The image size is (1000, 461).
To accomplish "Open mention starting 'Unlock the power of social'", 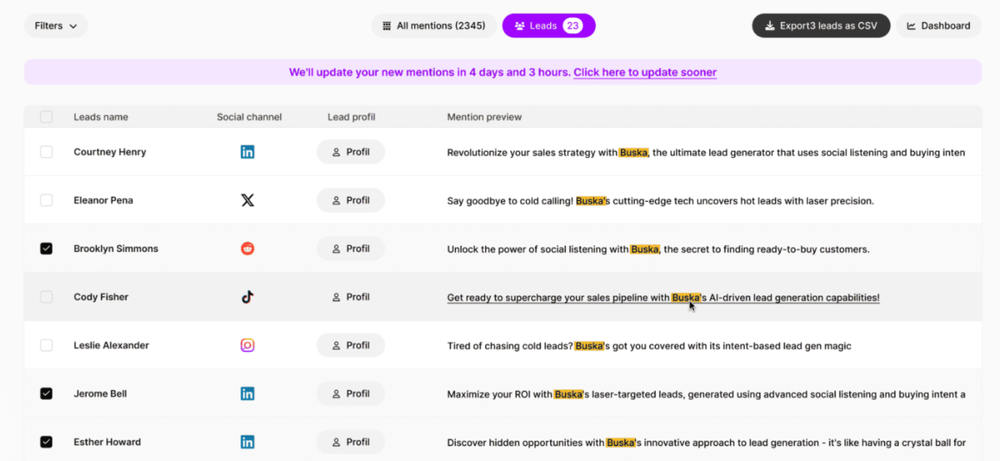I will 658,249.
